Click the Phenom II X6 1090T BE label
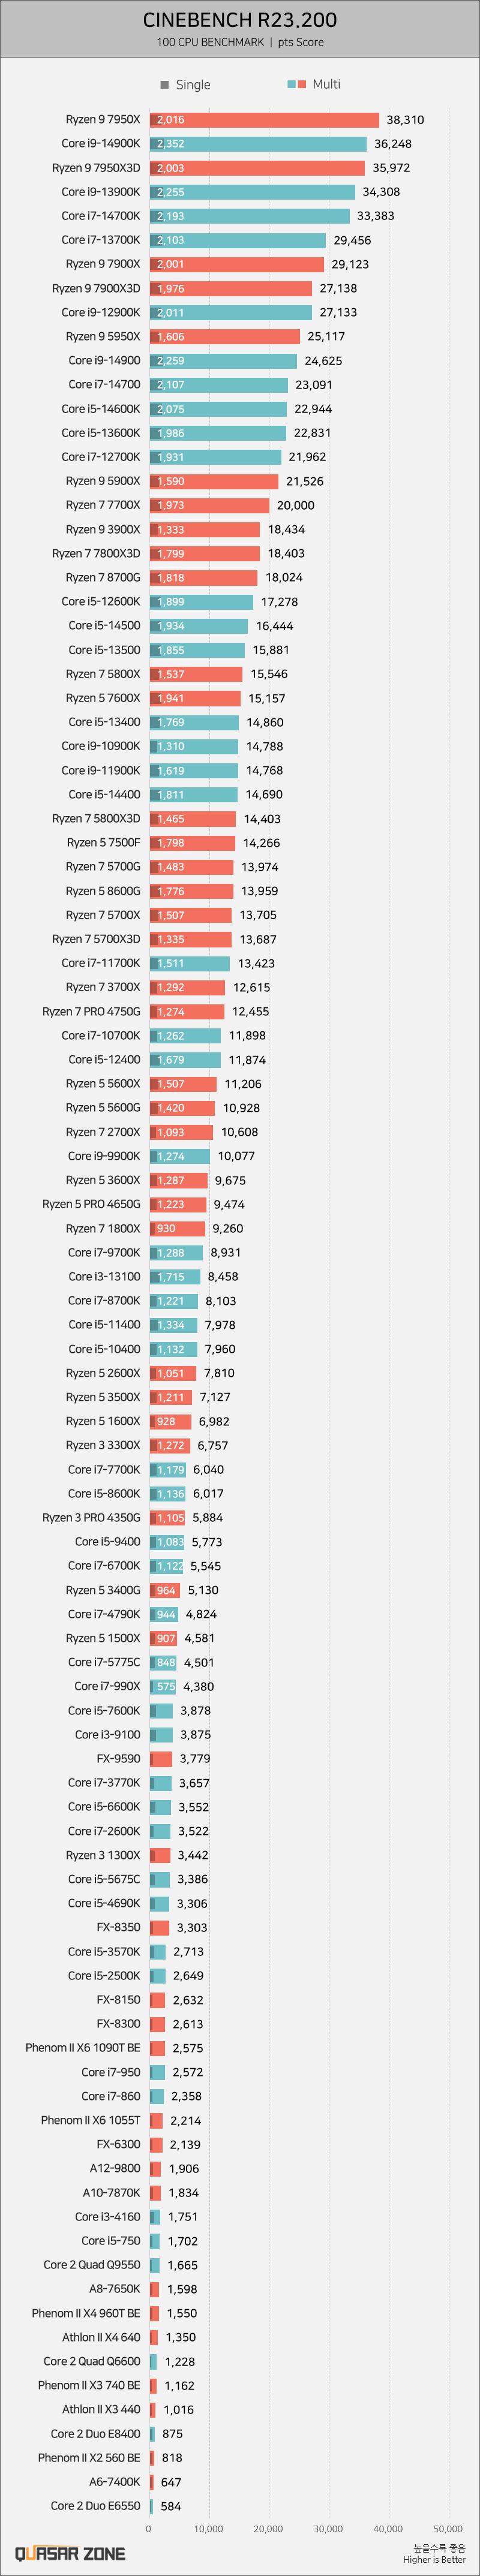Image resolution: width=480 pixels, height=2576 pixels. (83, 2047)
